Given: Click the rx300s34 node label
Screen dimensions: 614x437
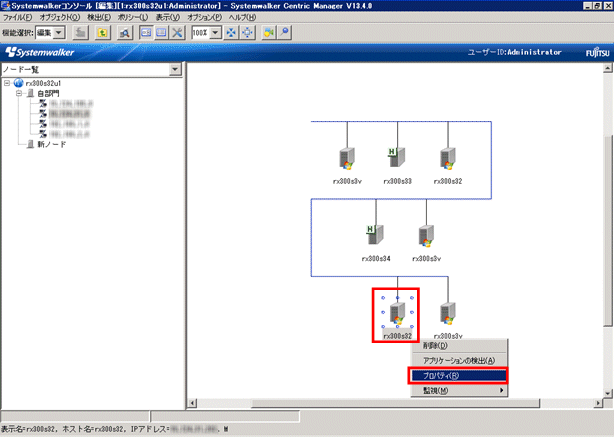Looking at the screenshot, I should pyautogui.click(x=376, y=258).
